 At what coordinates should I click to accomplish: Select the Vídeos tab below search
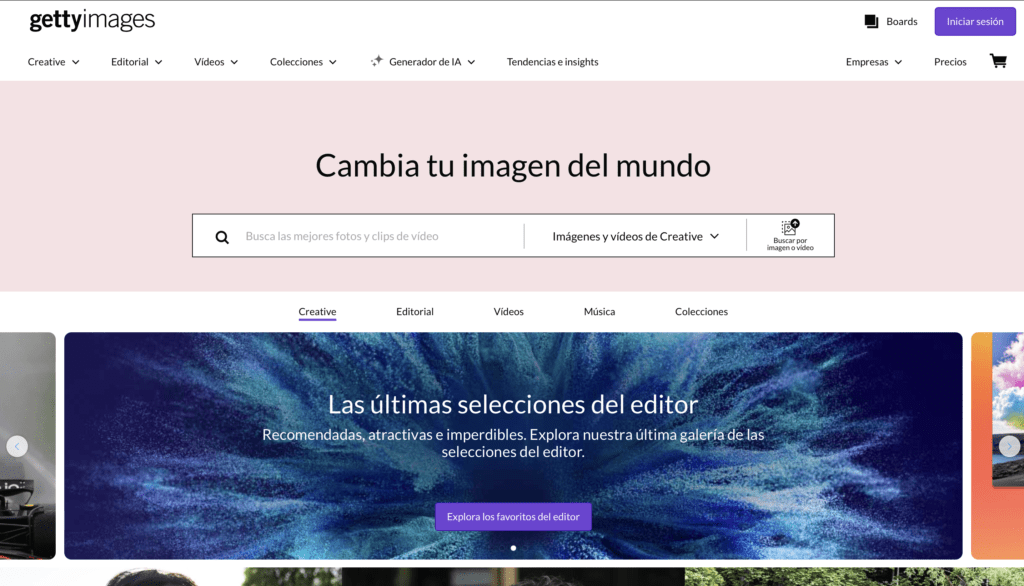point(508,312)
